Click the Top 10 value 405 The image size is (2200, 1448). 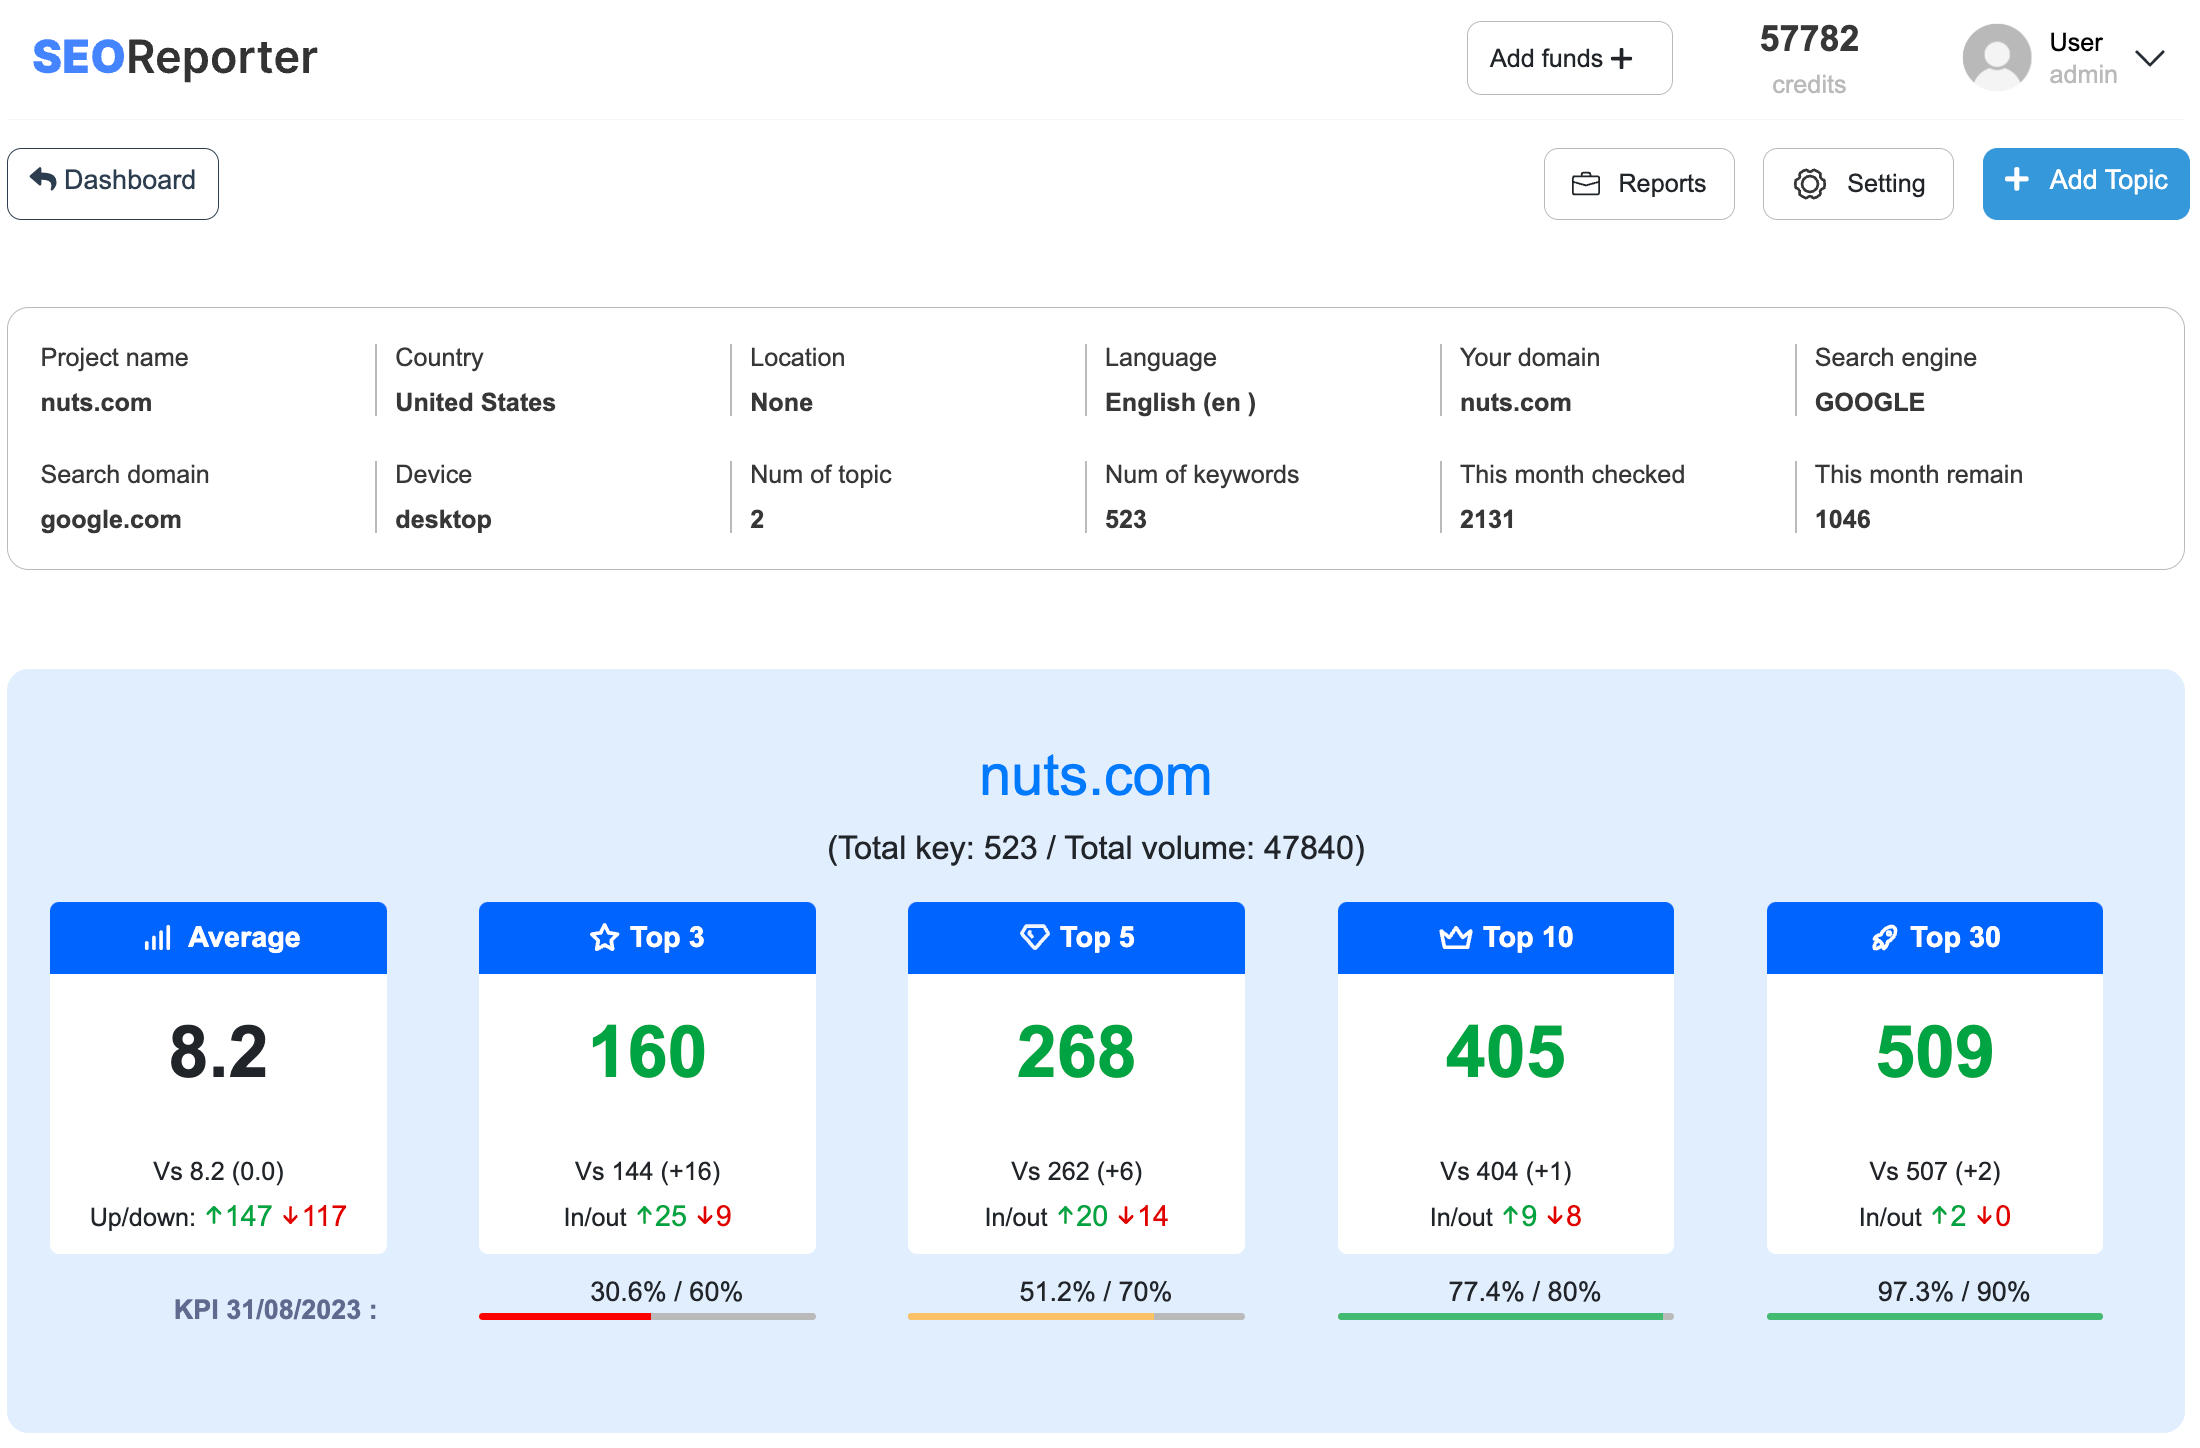pos(1506,1052)
